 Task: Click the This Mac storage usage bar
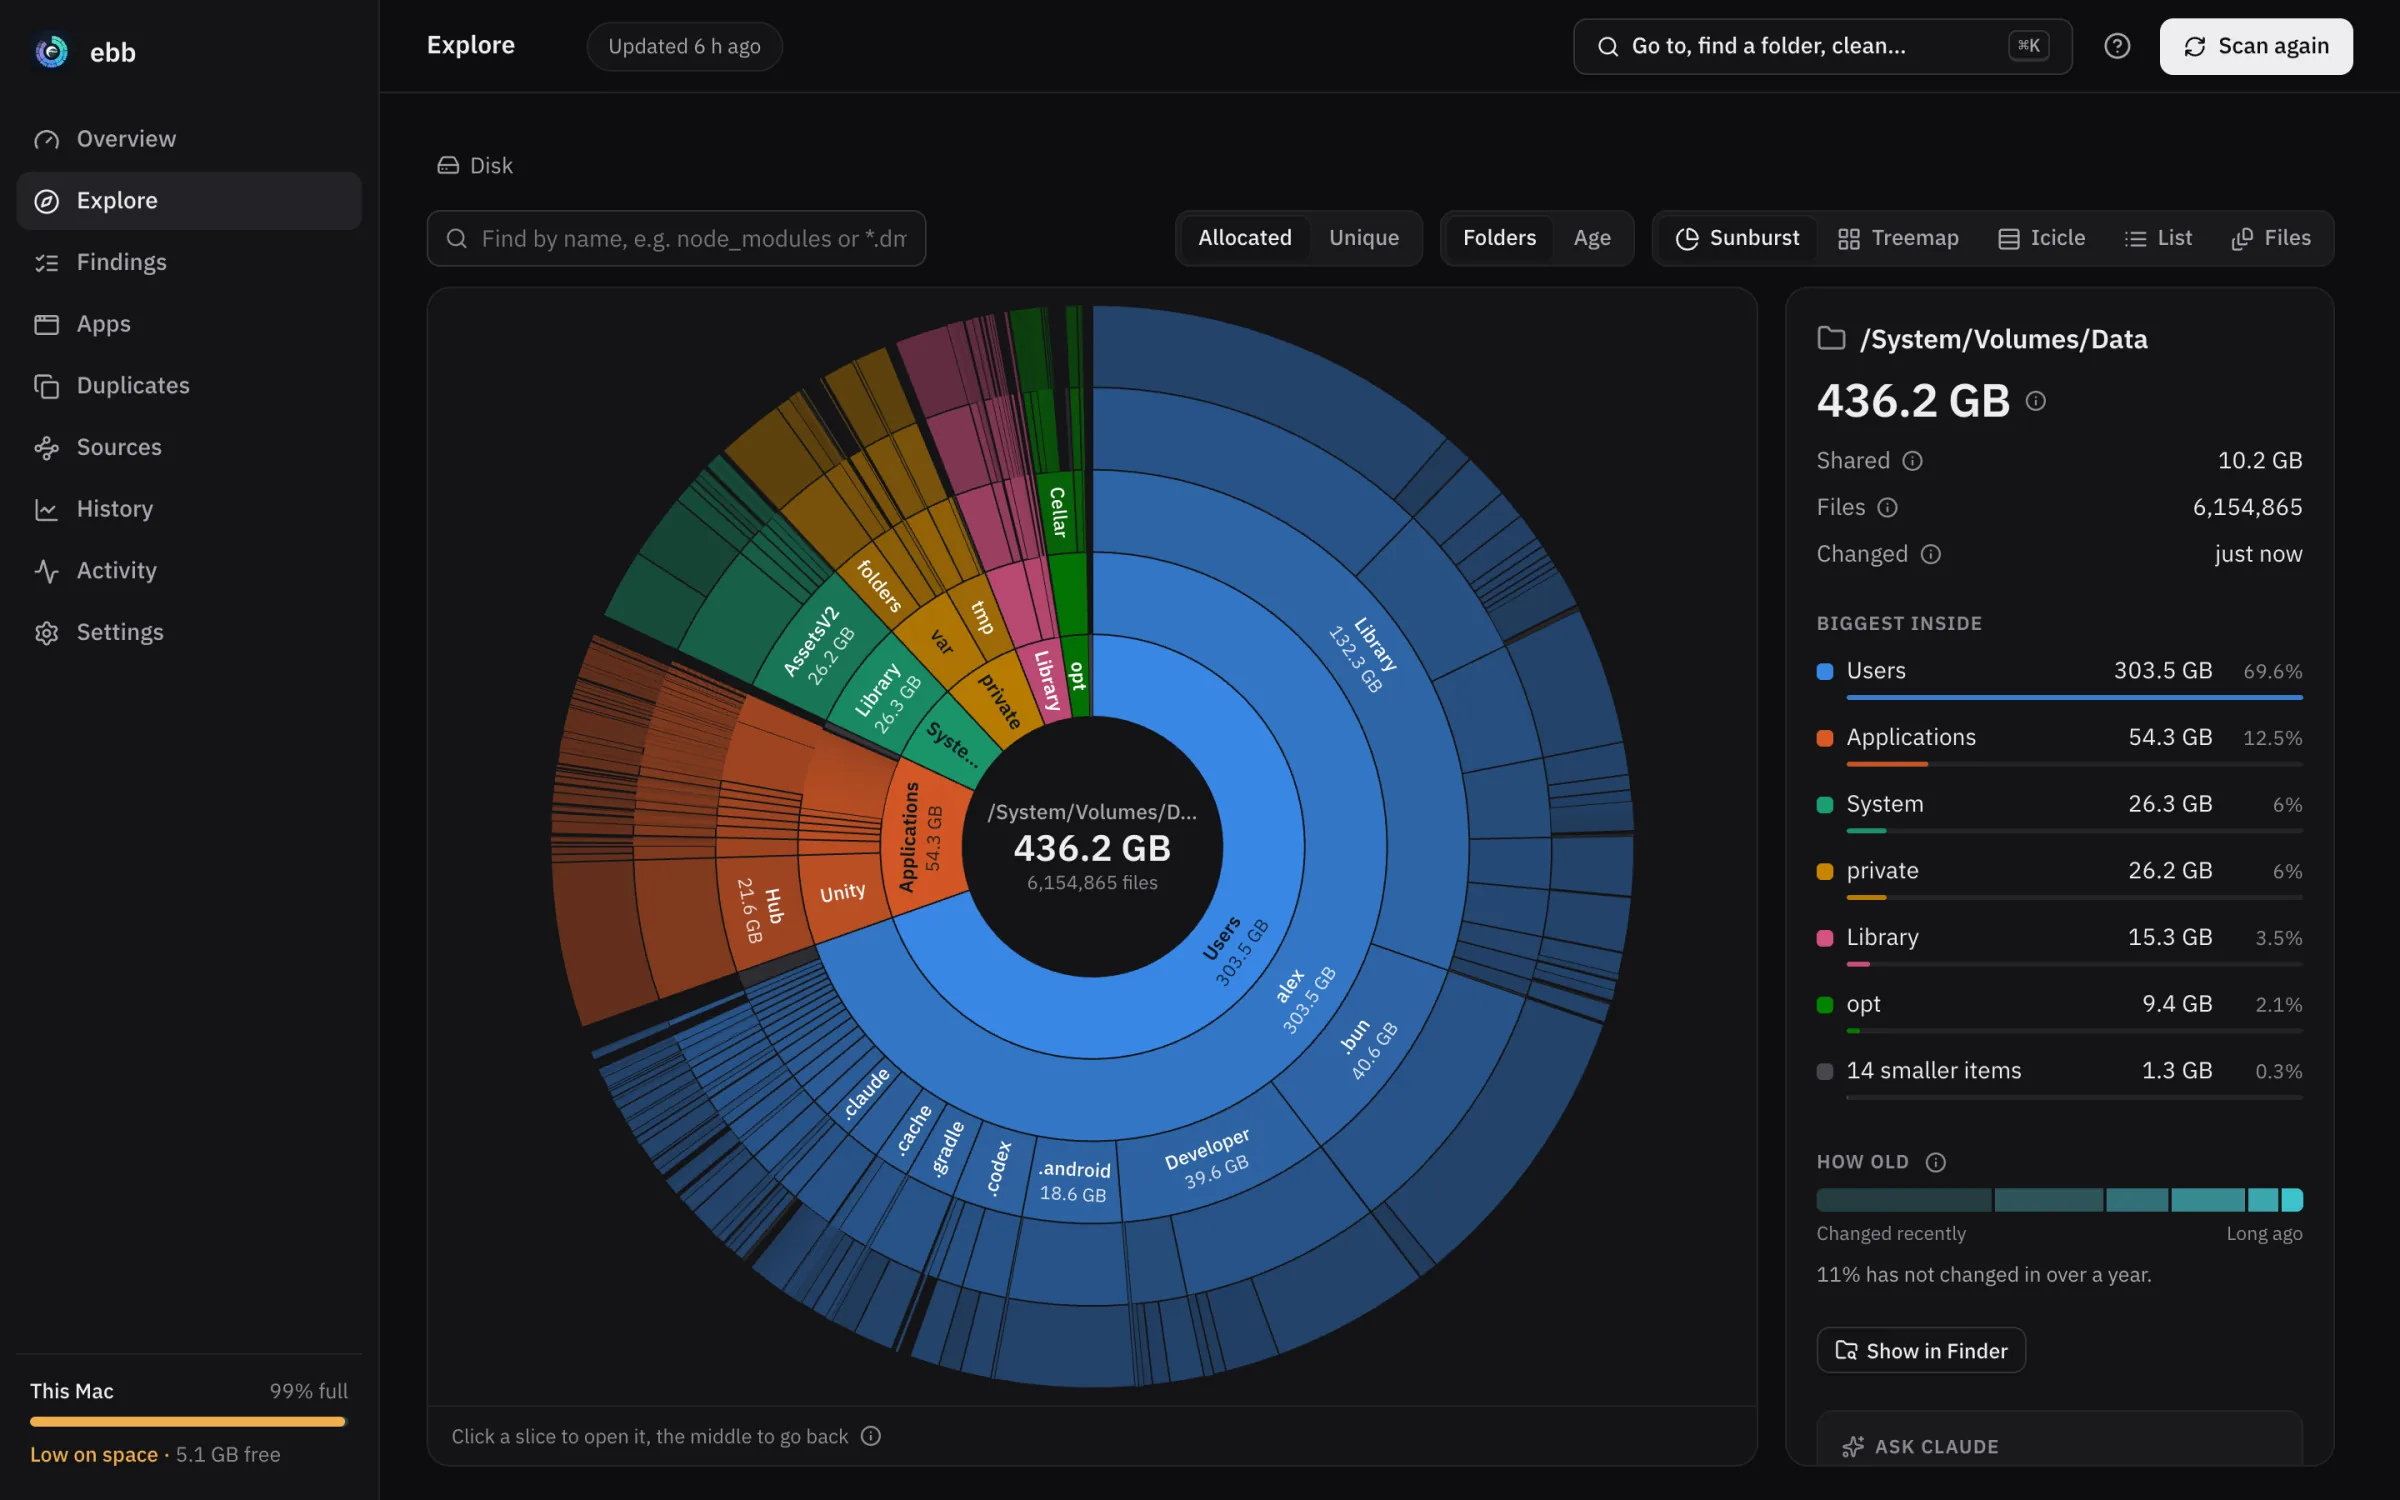point(188,1421)
